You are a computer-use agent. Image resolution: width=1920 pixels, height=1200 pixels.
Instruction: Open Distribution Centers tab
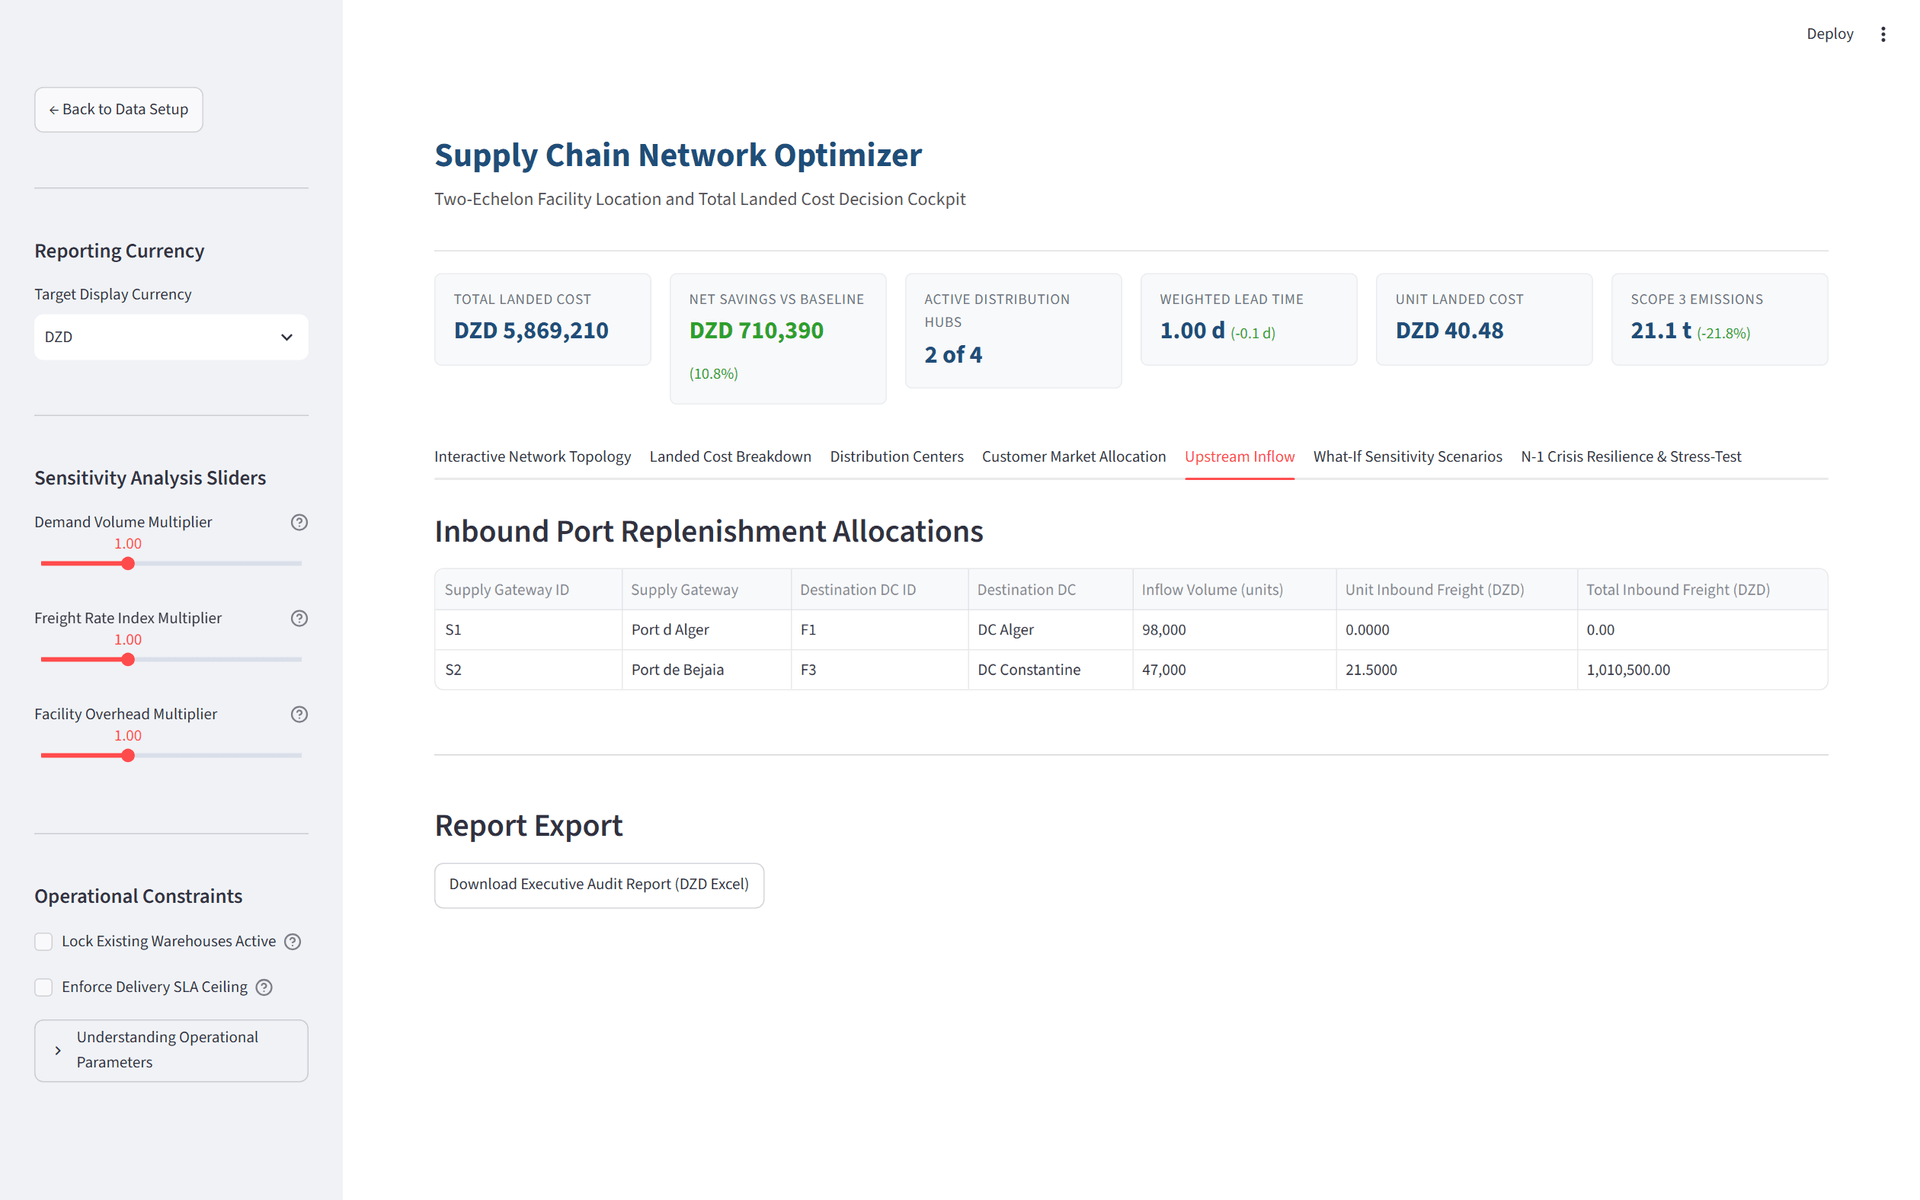[x=897, y=456]
